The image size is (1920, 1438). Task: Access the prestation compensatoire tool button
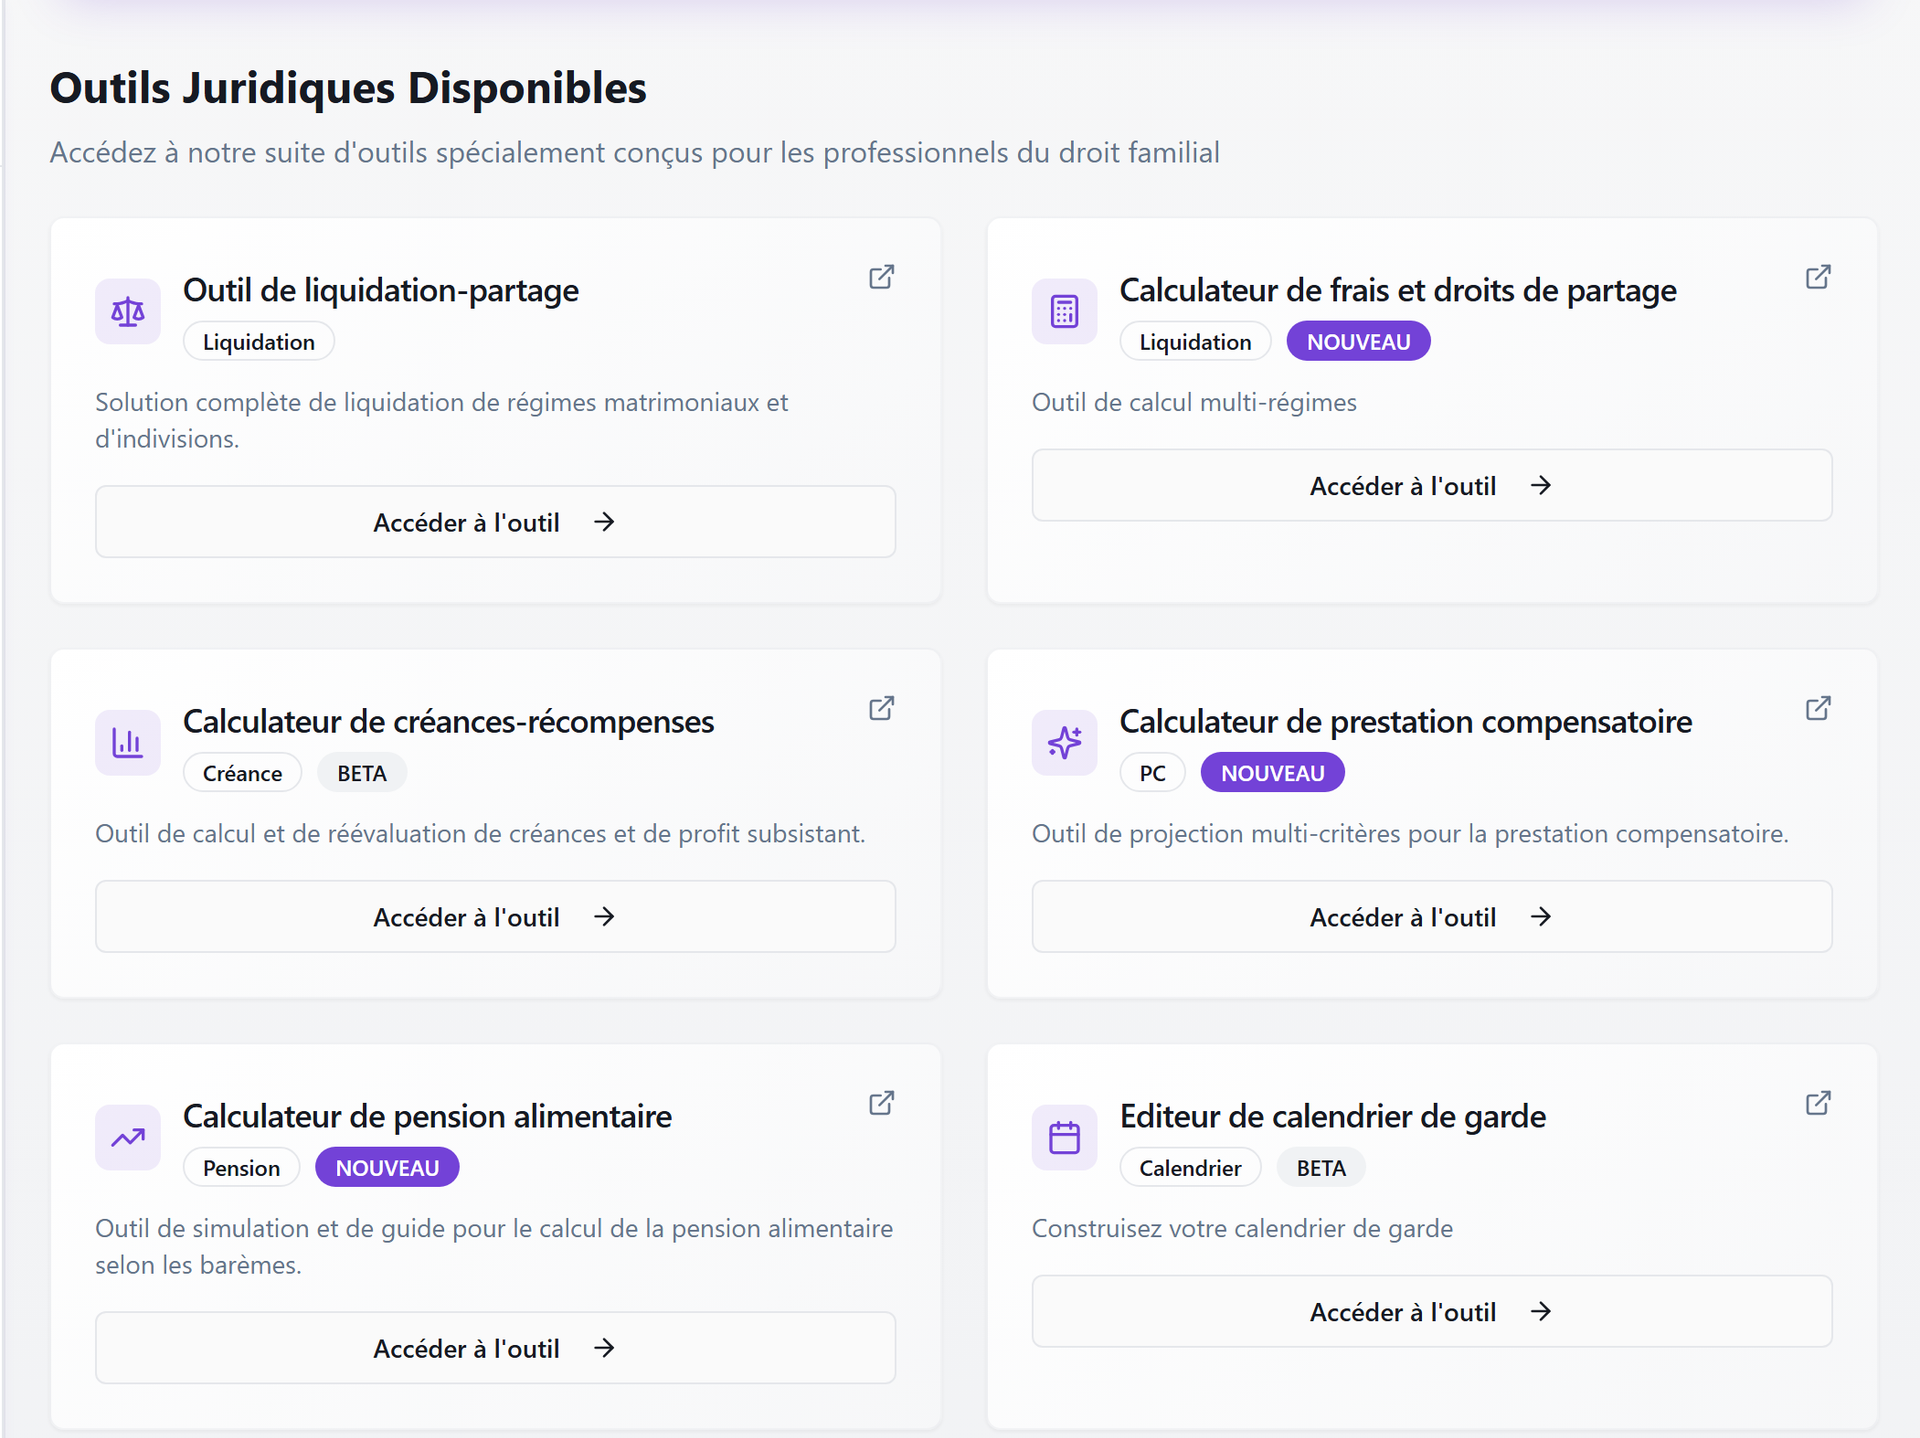point(1431,917)
